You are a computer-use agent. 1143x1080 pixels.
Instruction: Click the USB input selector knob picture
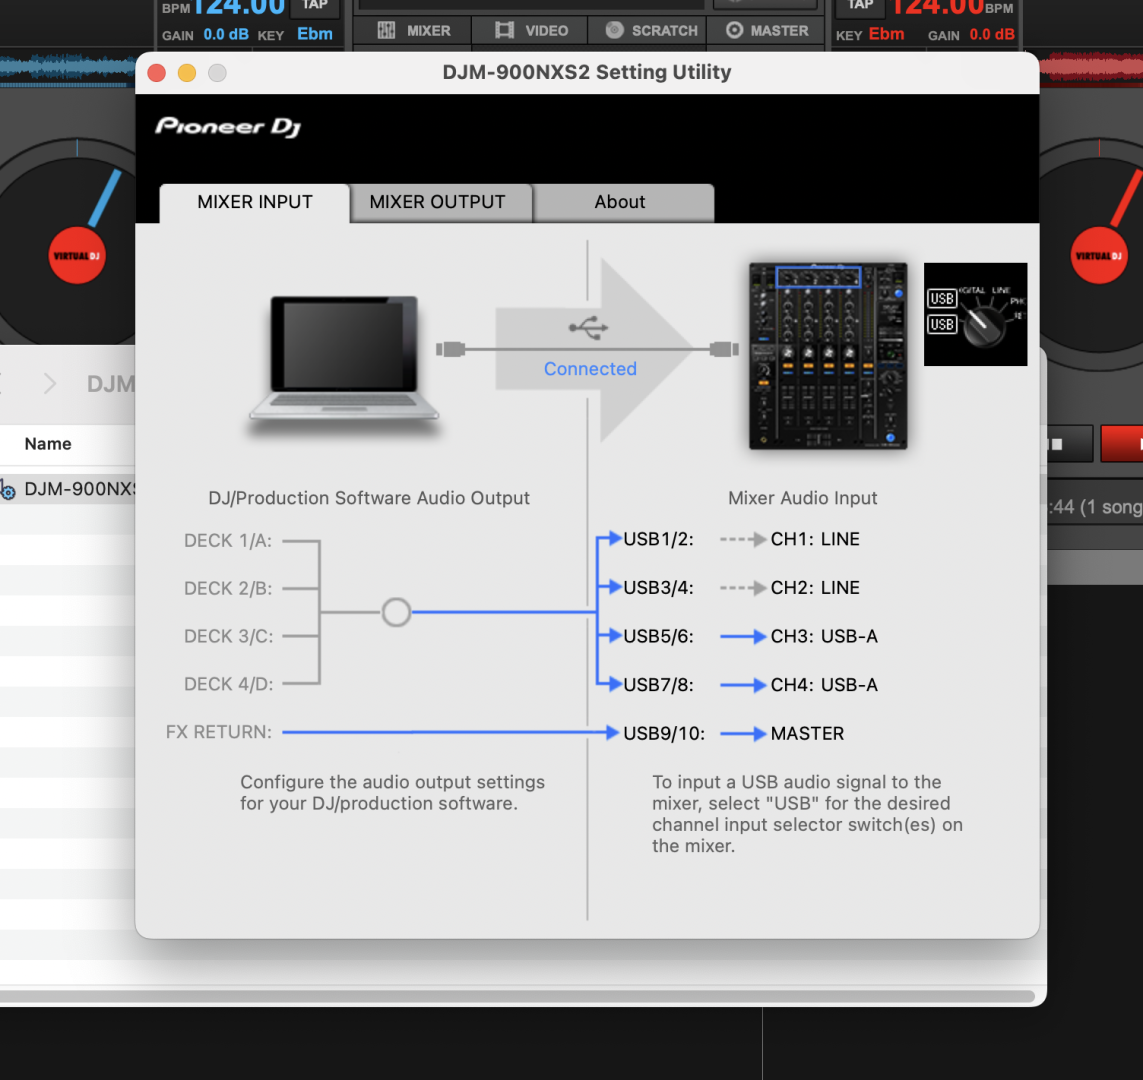pyautogui.click(x=975, y=314)
